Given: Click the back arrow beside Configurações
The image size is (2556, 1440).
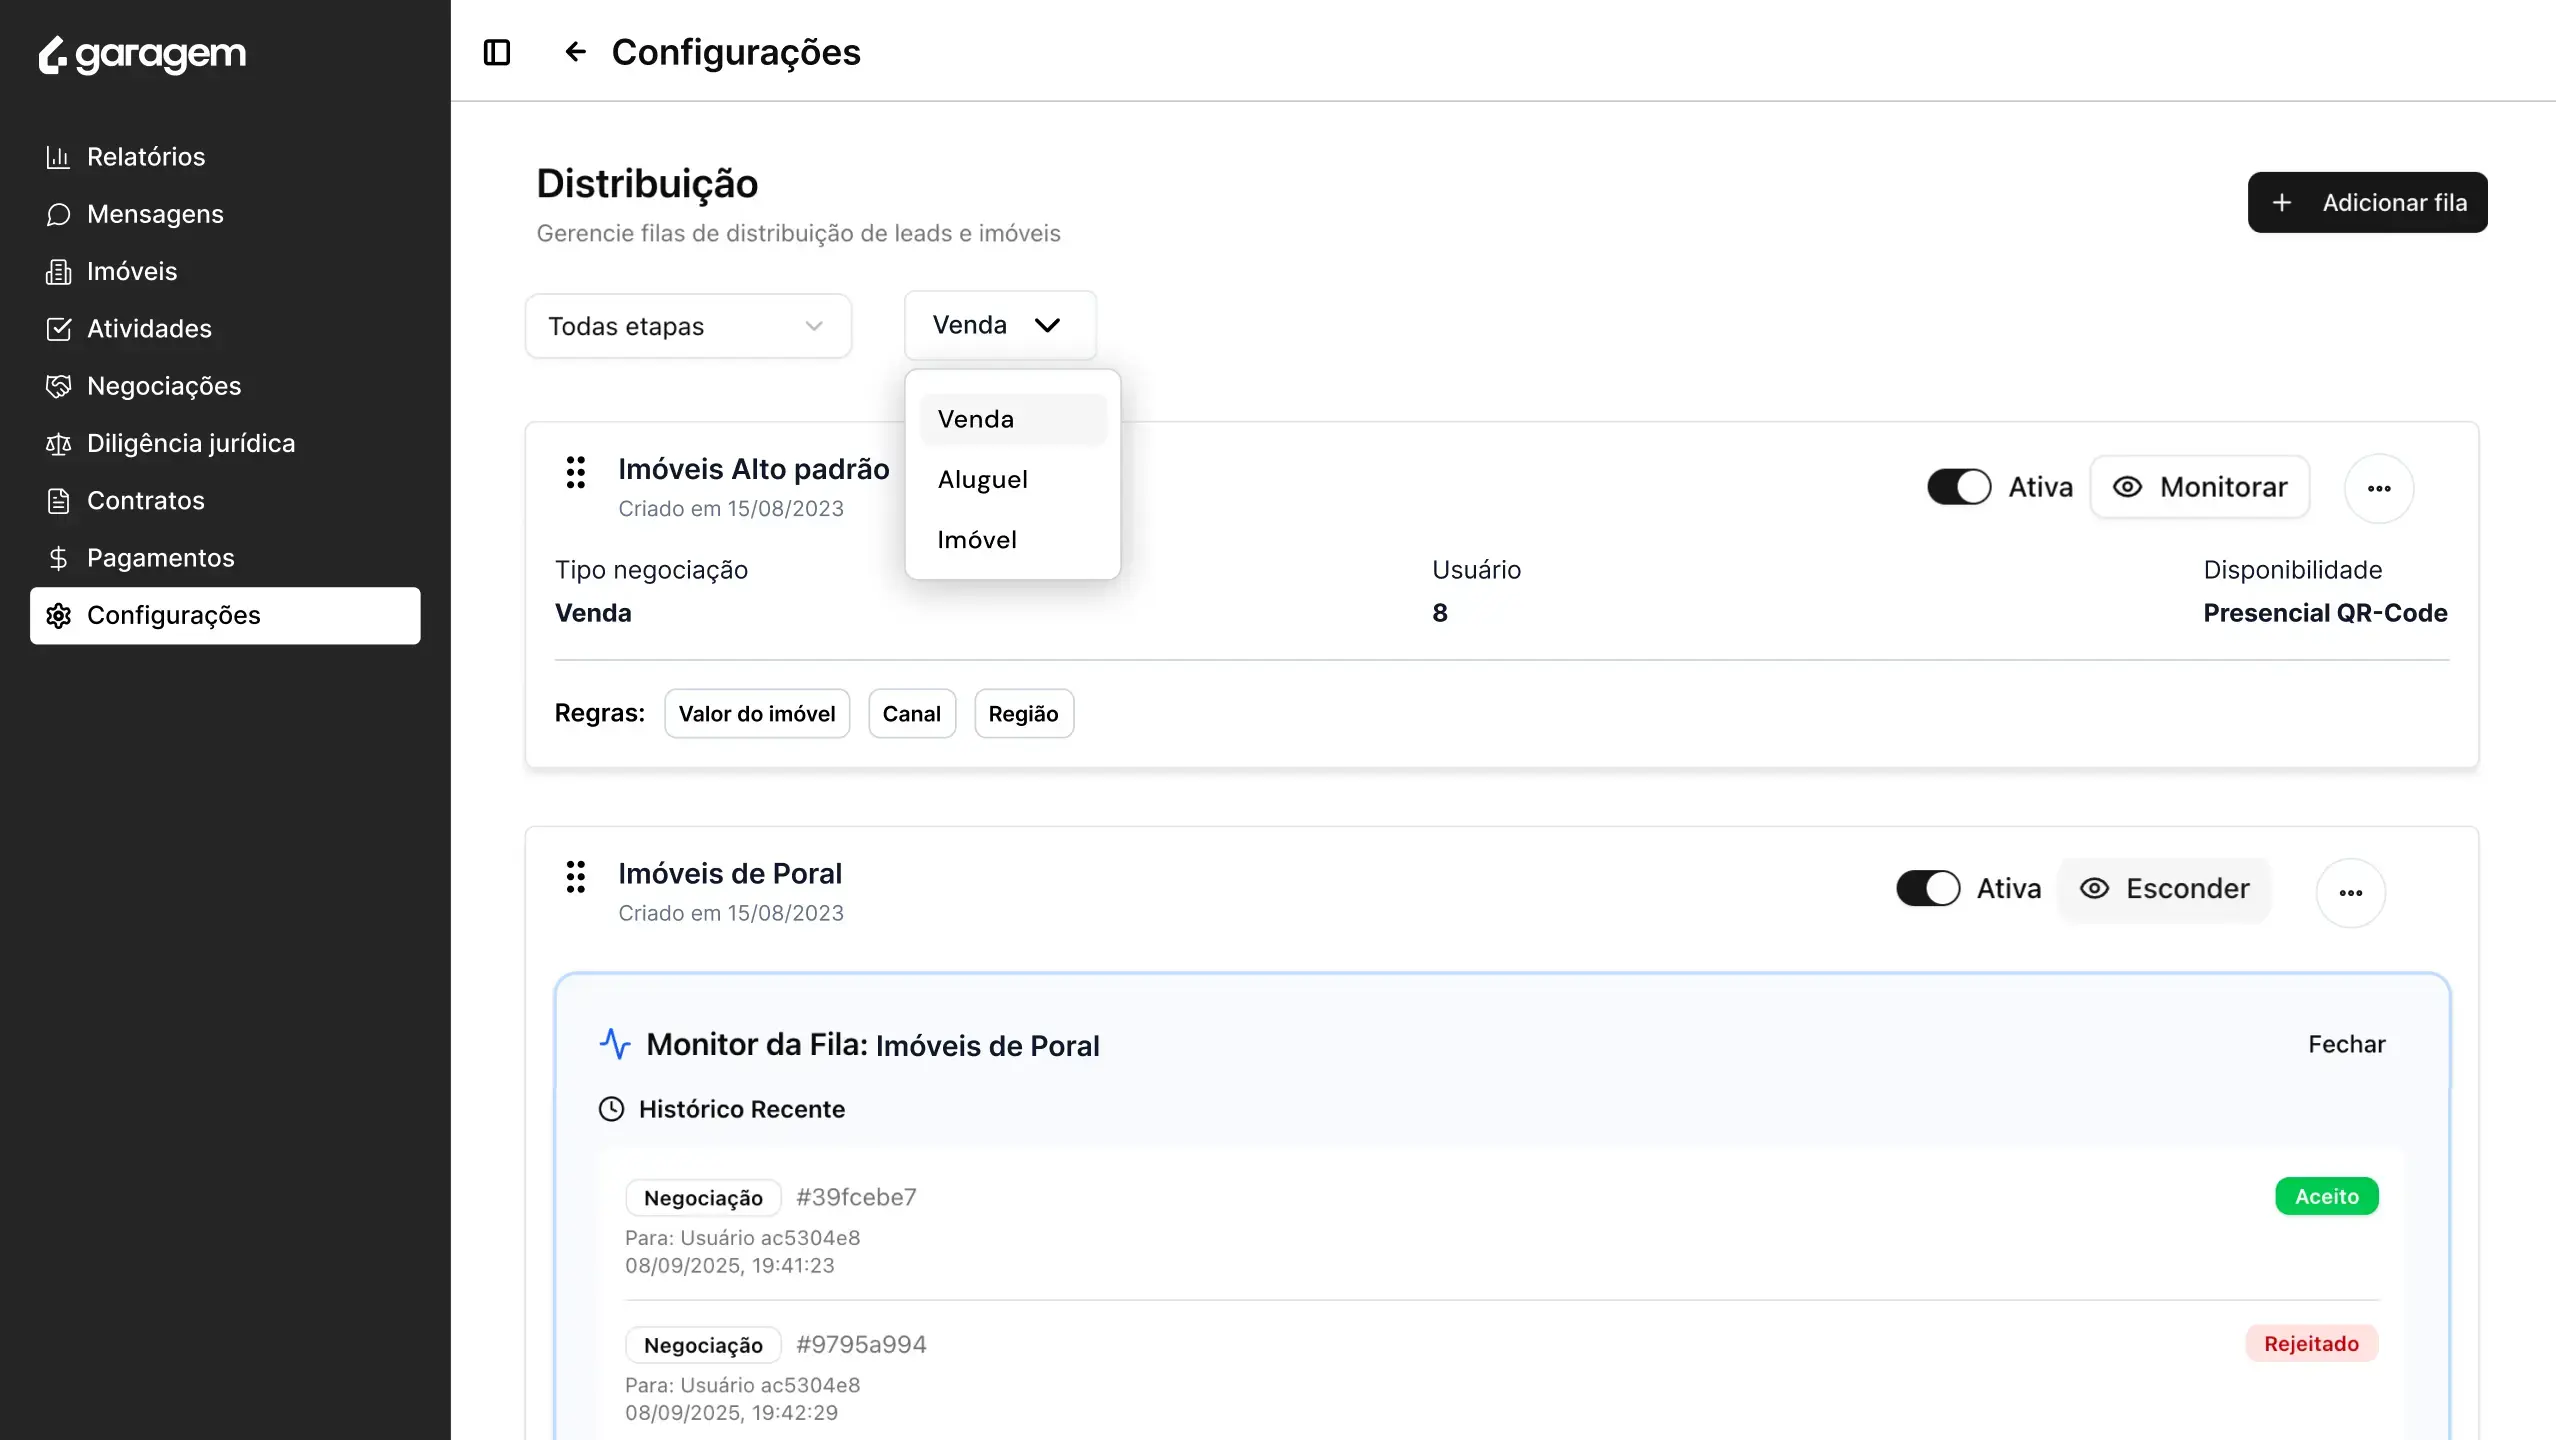Looking at the screenshot, I should click(x=575, y=52).
